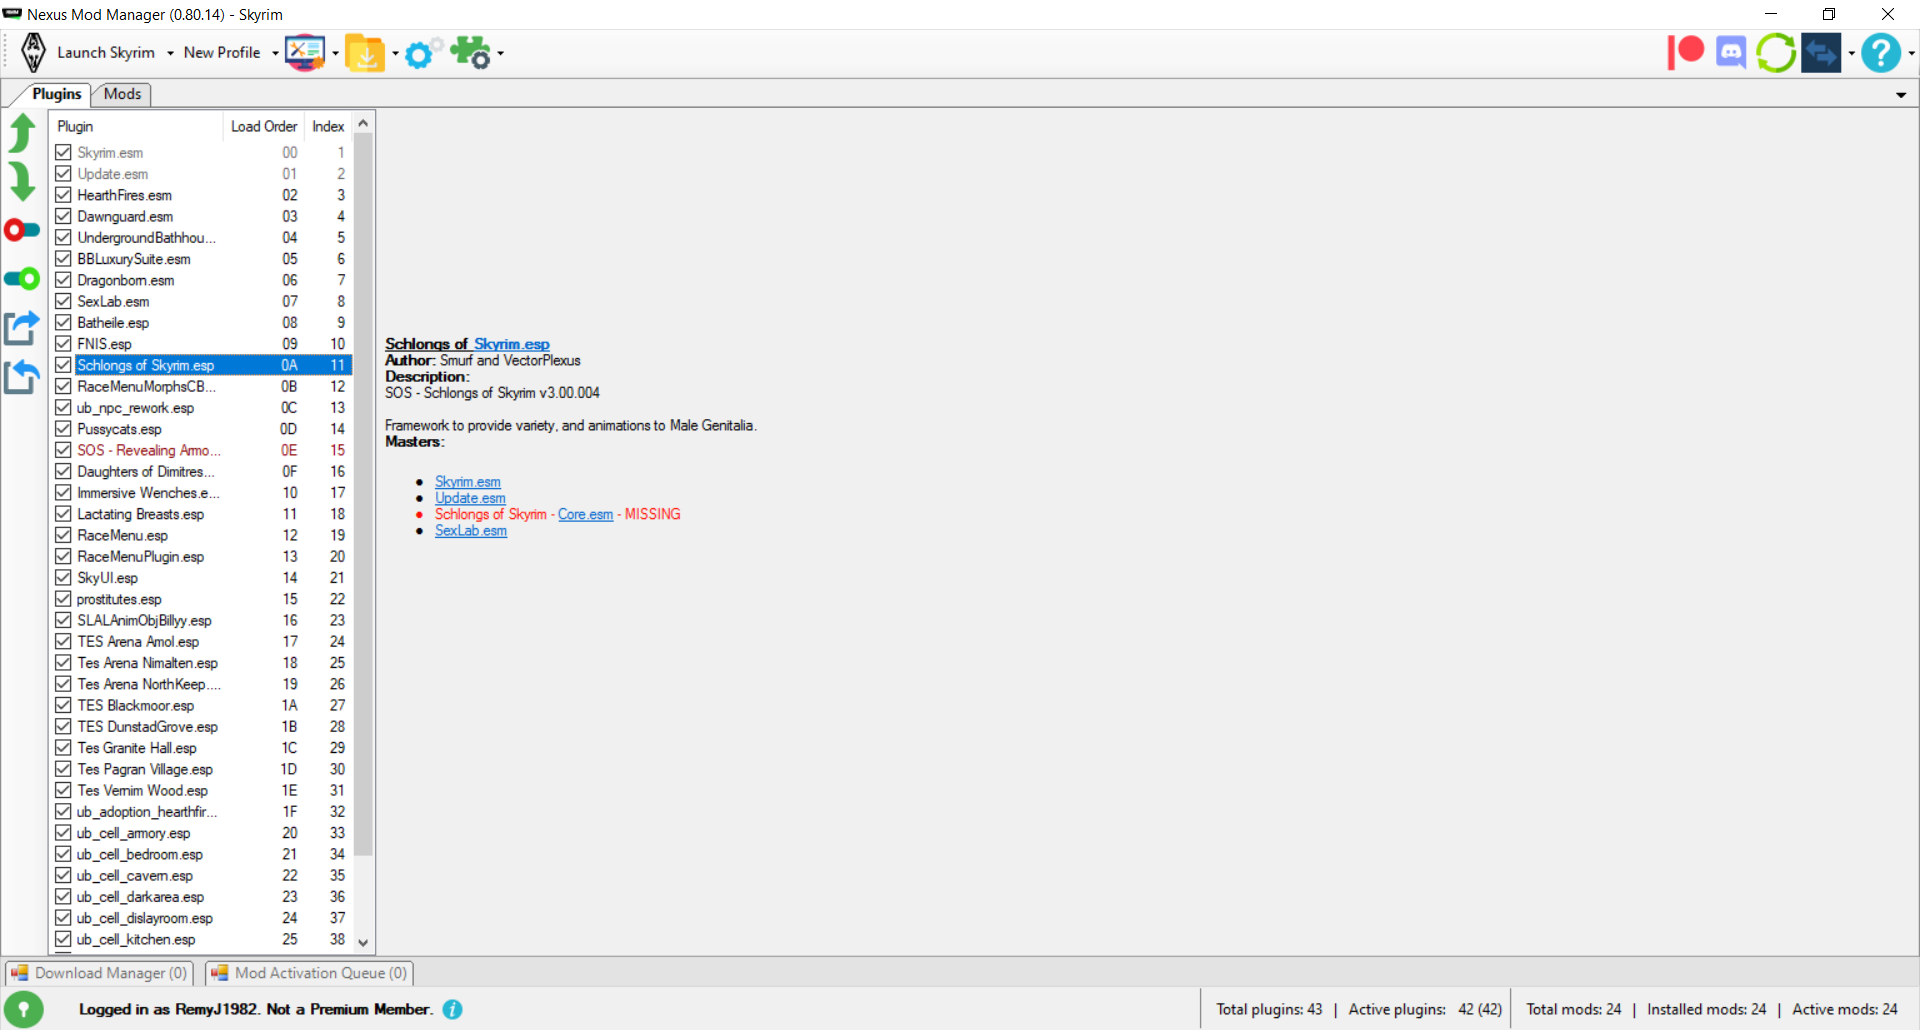Open the tab list dropdown arrow
Screen dimensions: 1920x1030
pos(1901,95)
